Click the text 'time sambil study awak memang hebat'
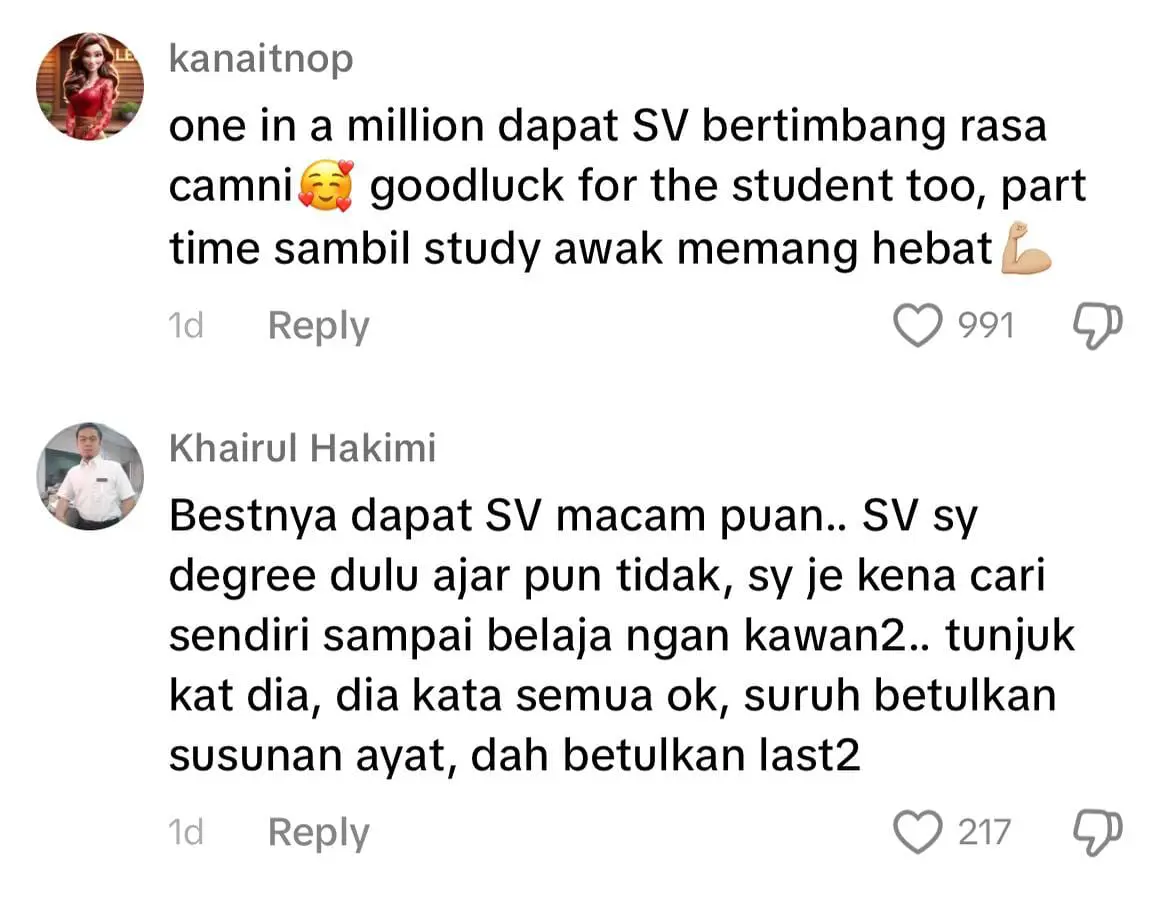 point(581,248)
